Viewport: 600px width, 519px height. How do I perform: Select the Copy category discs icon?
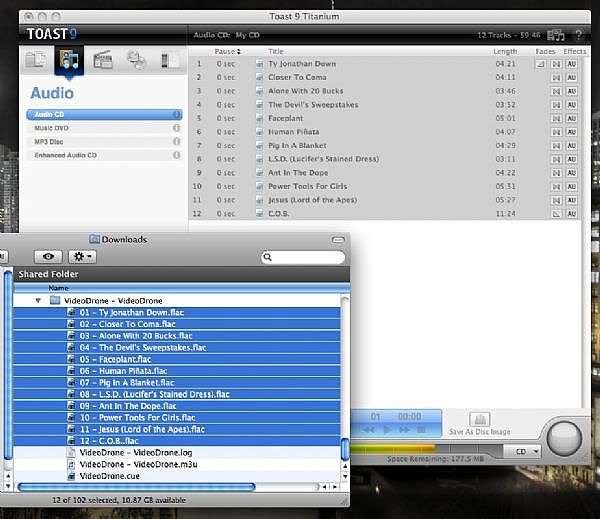136,60
